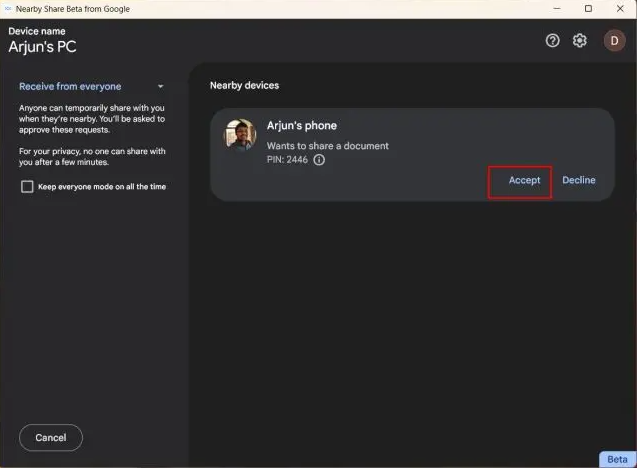Expand the Receive from everyone dropdown arrow
The width and height of the screenshot is (638, 468).
pyautogui.click(x=160, y=86)
